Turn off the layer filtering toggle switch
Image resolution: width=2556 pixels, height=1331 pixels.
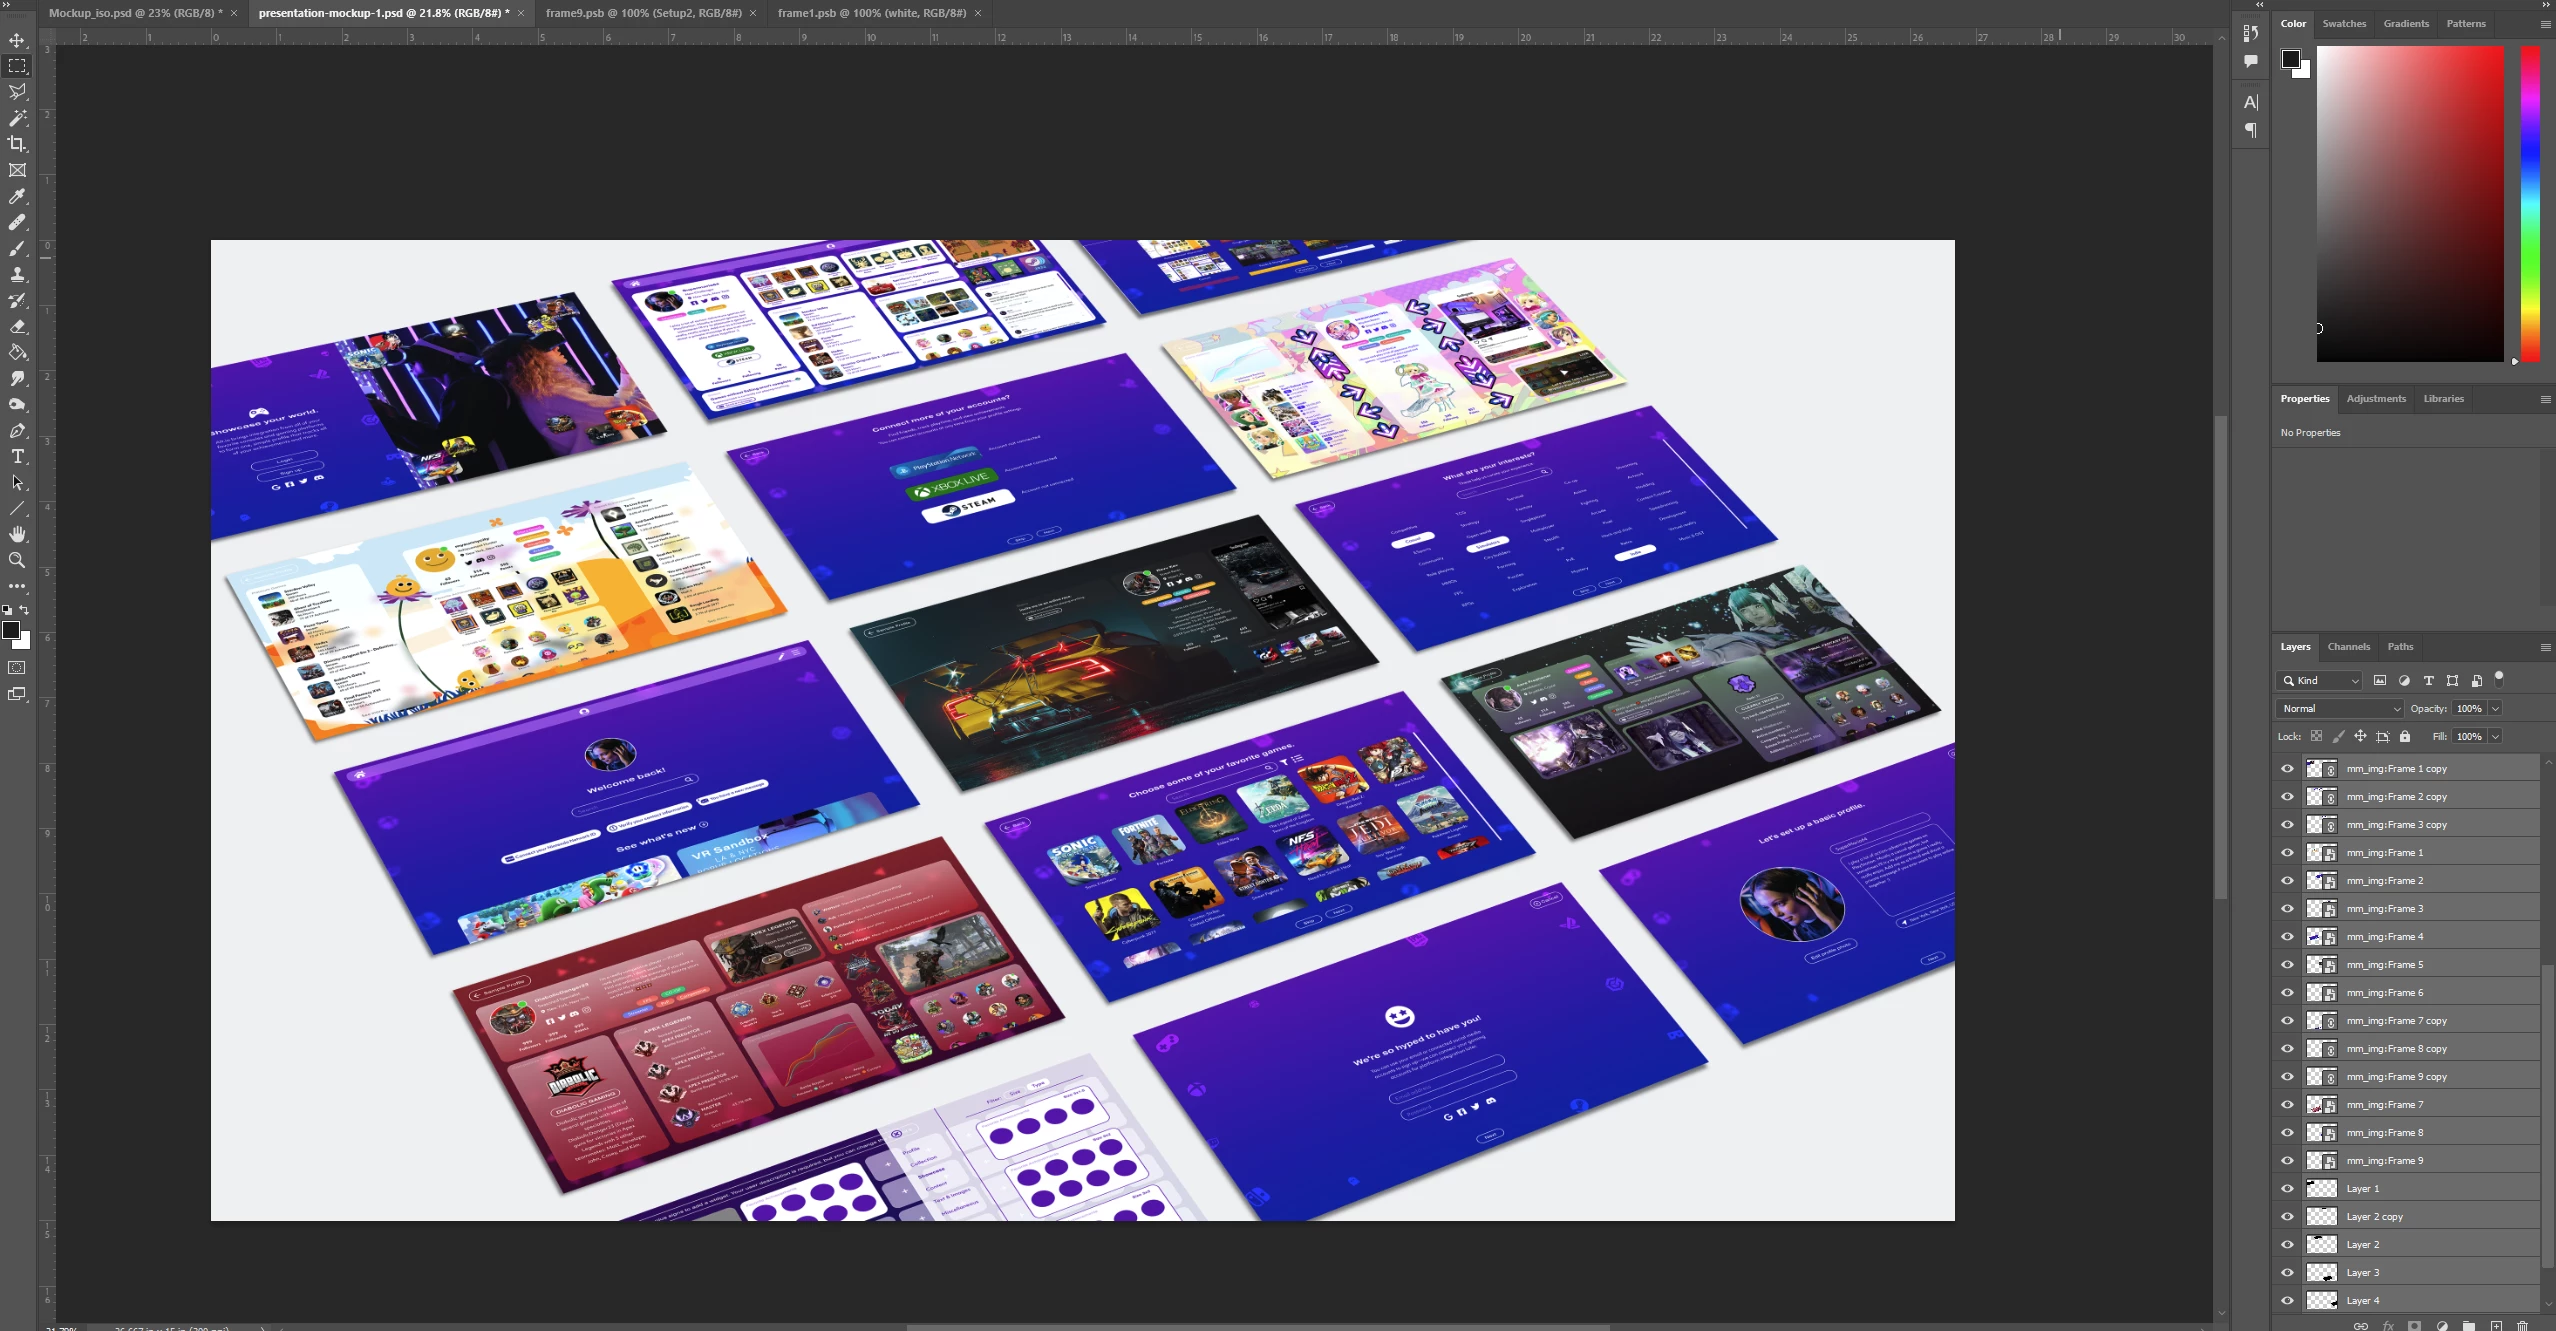tap(2499, 679)
